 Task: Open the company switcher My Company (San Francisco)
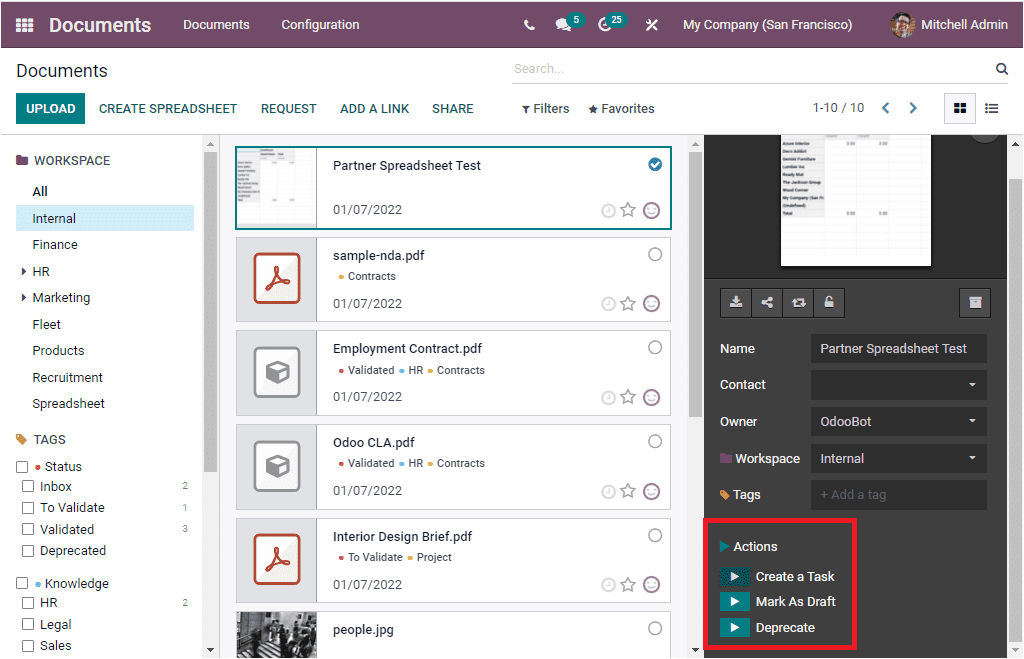(x=767, y=25)
